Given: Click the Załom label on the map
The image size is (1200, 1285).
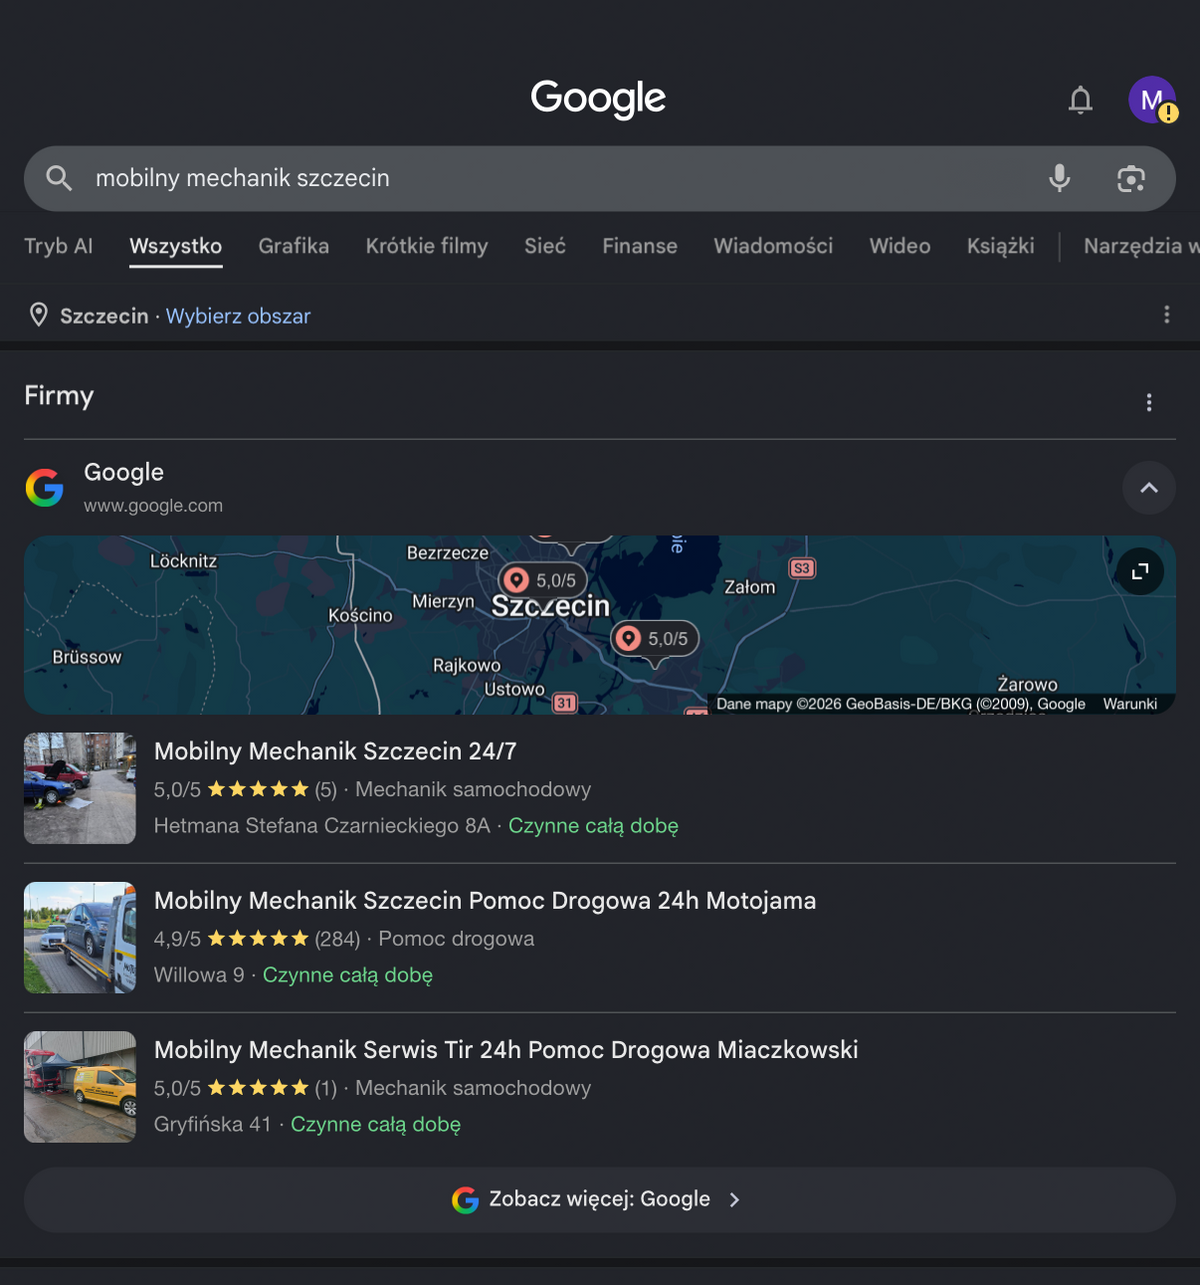Looking at the screenshot, I should (x=750, y=587).
